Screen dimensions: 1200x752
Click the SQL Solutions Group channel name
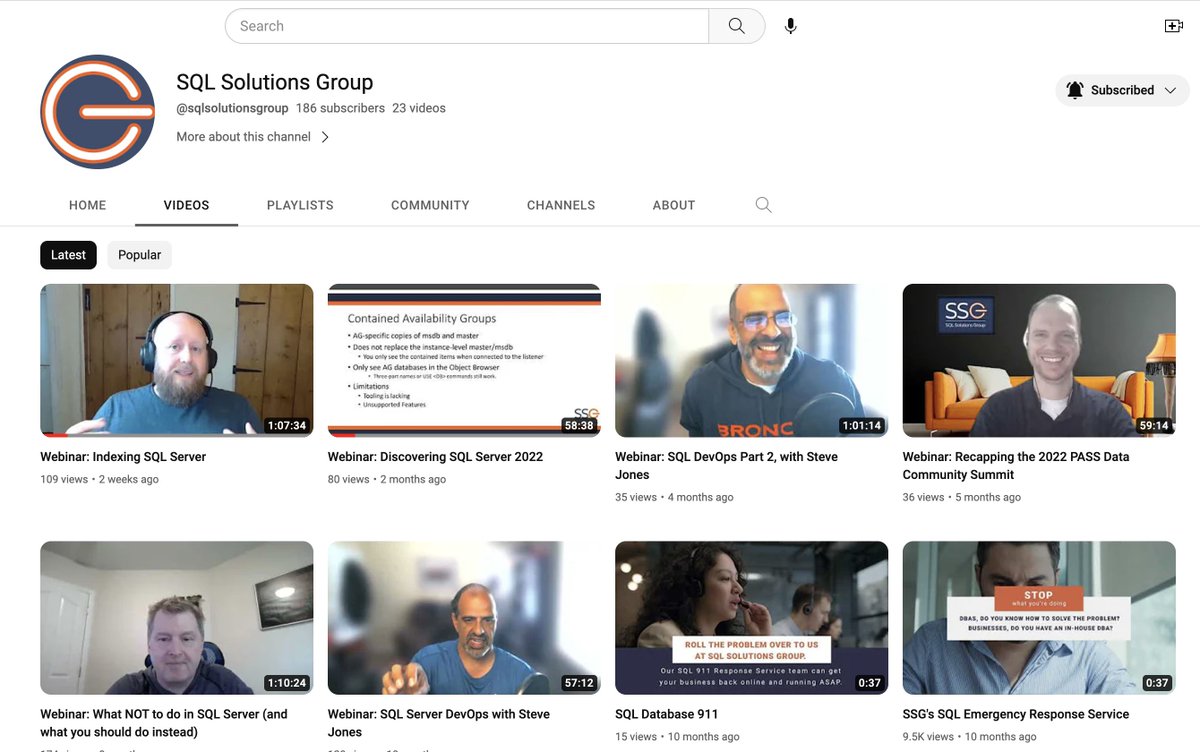point(275,82)
